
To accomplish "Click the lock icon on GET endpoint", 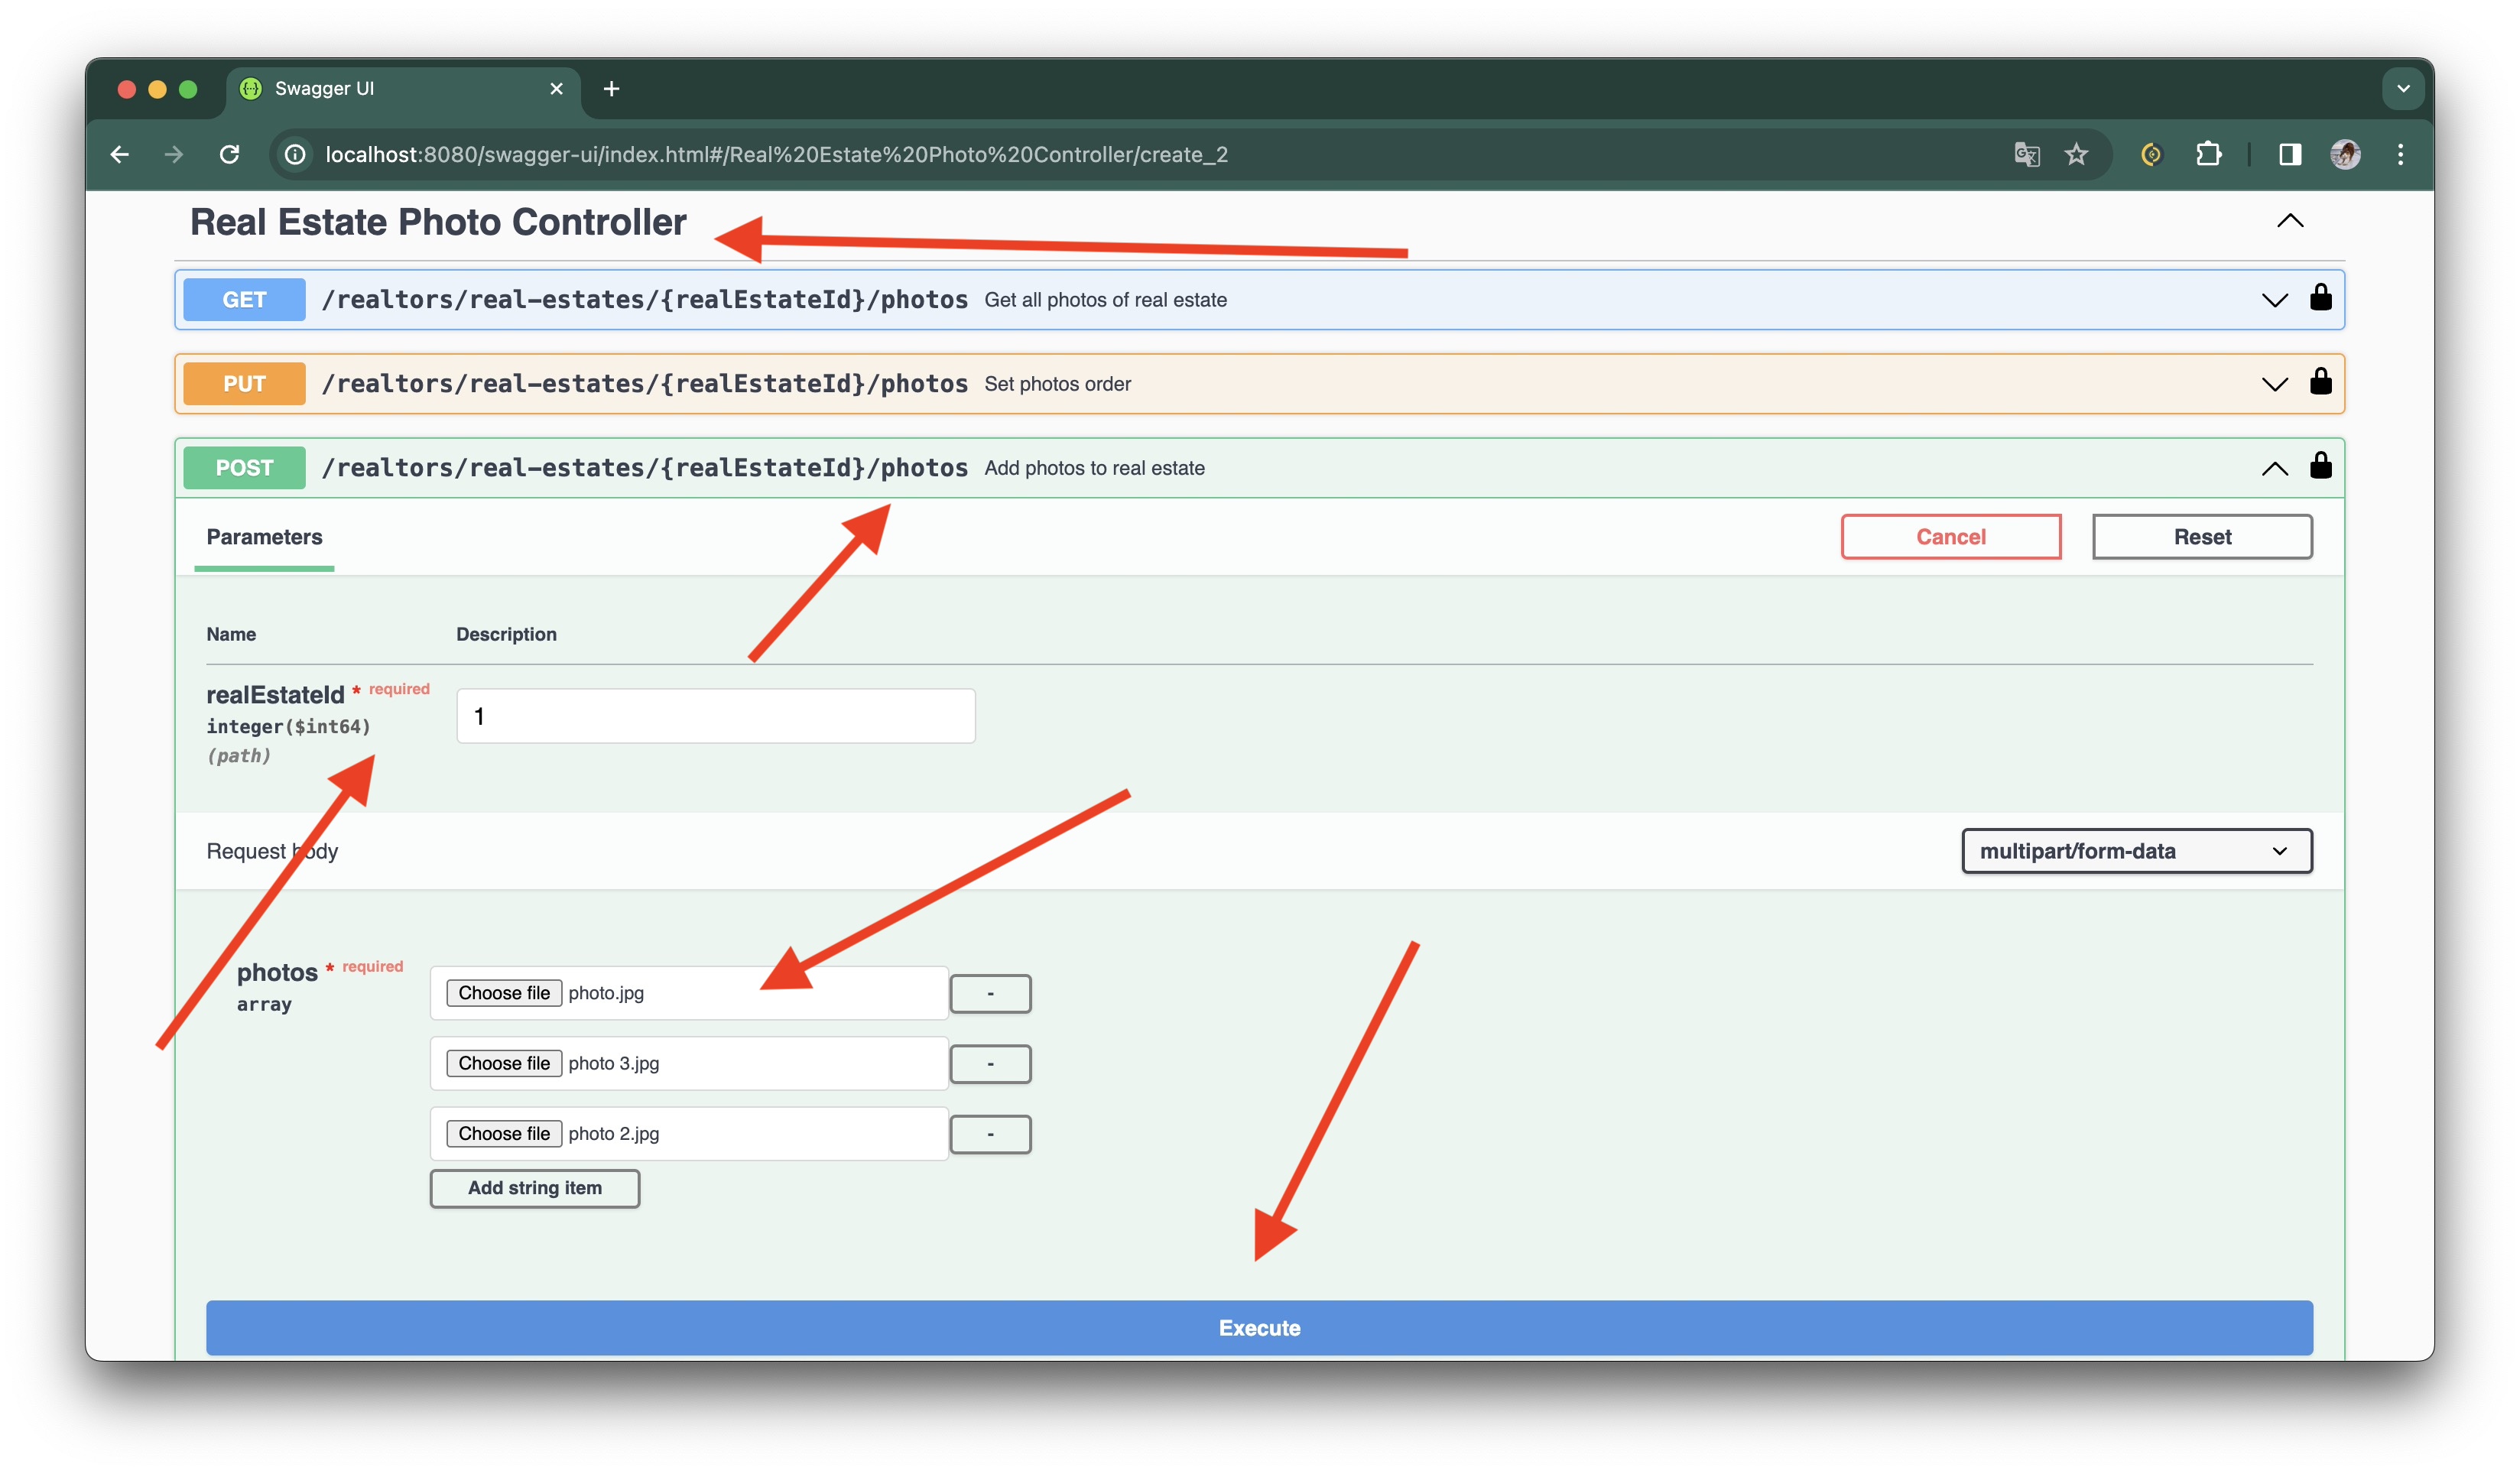I will pyautogui.click(x=2320, y=298).
